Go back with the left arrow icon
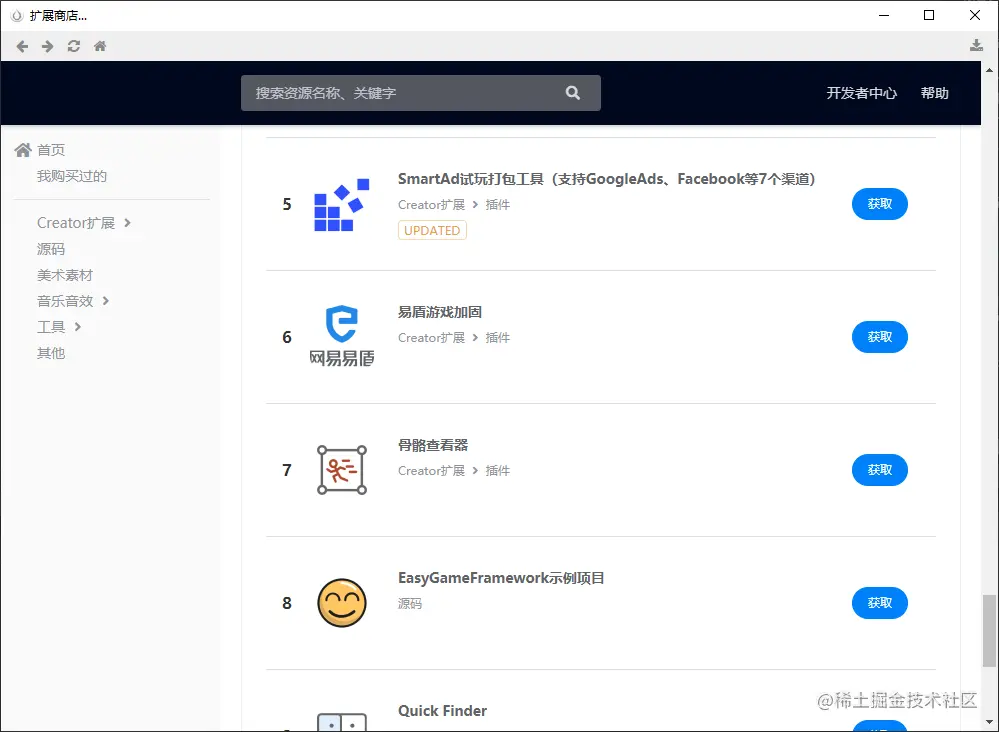999x732 pixels. [x=22, y=47]
